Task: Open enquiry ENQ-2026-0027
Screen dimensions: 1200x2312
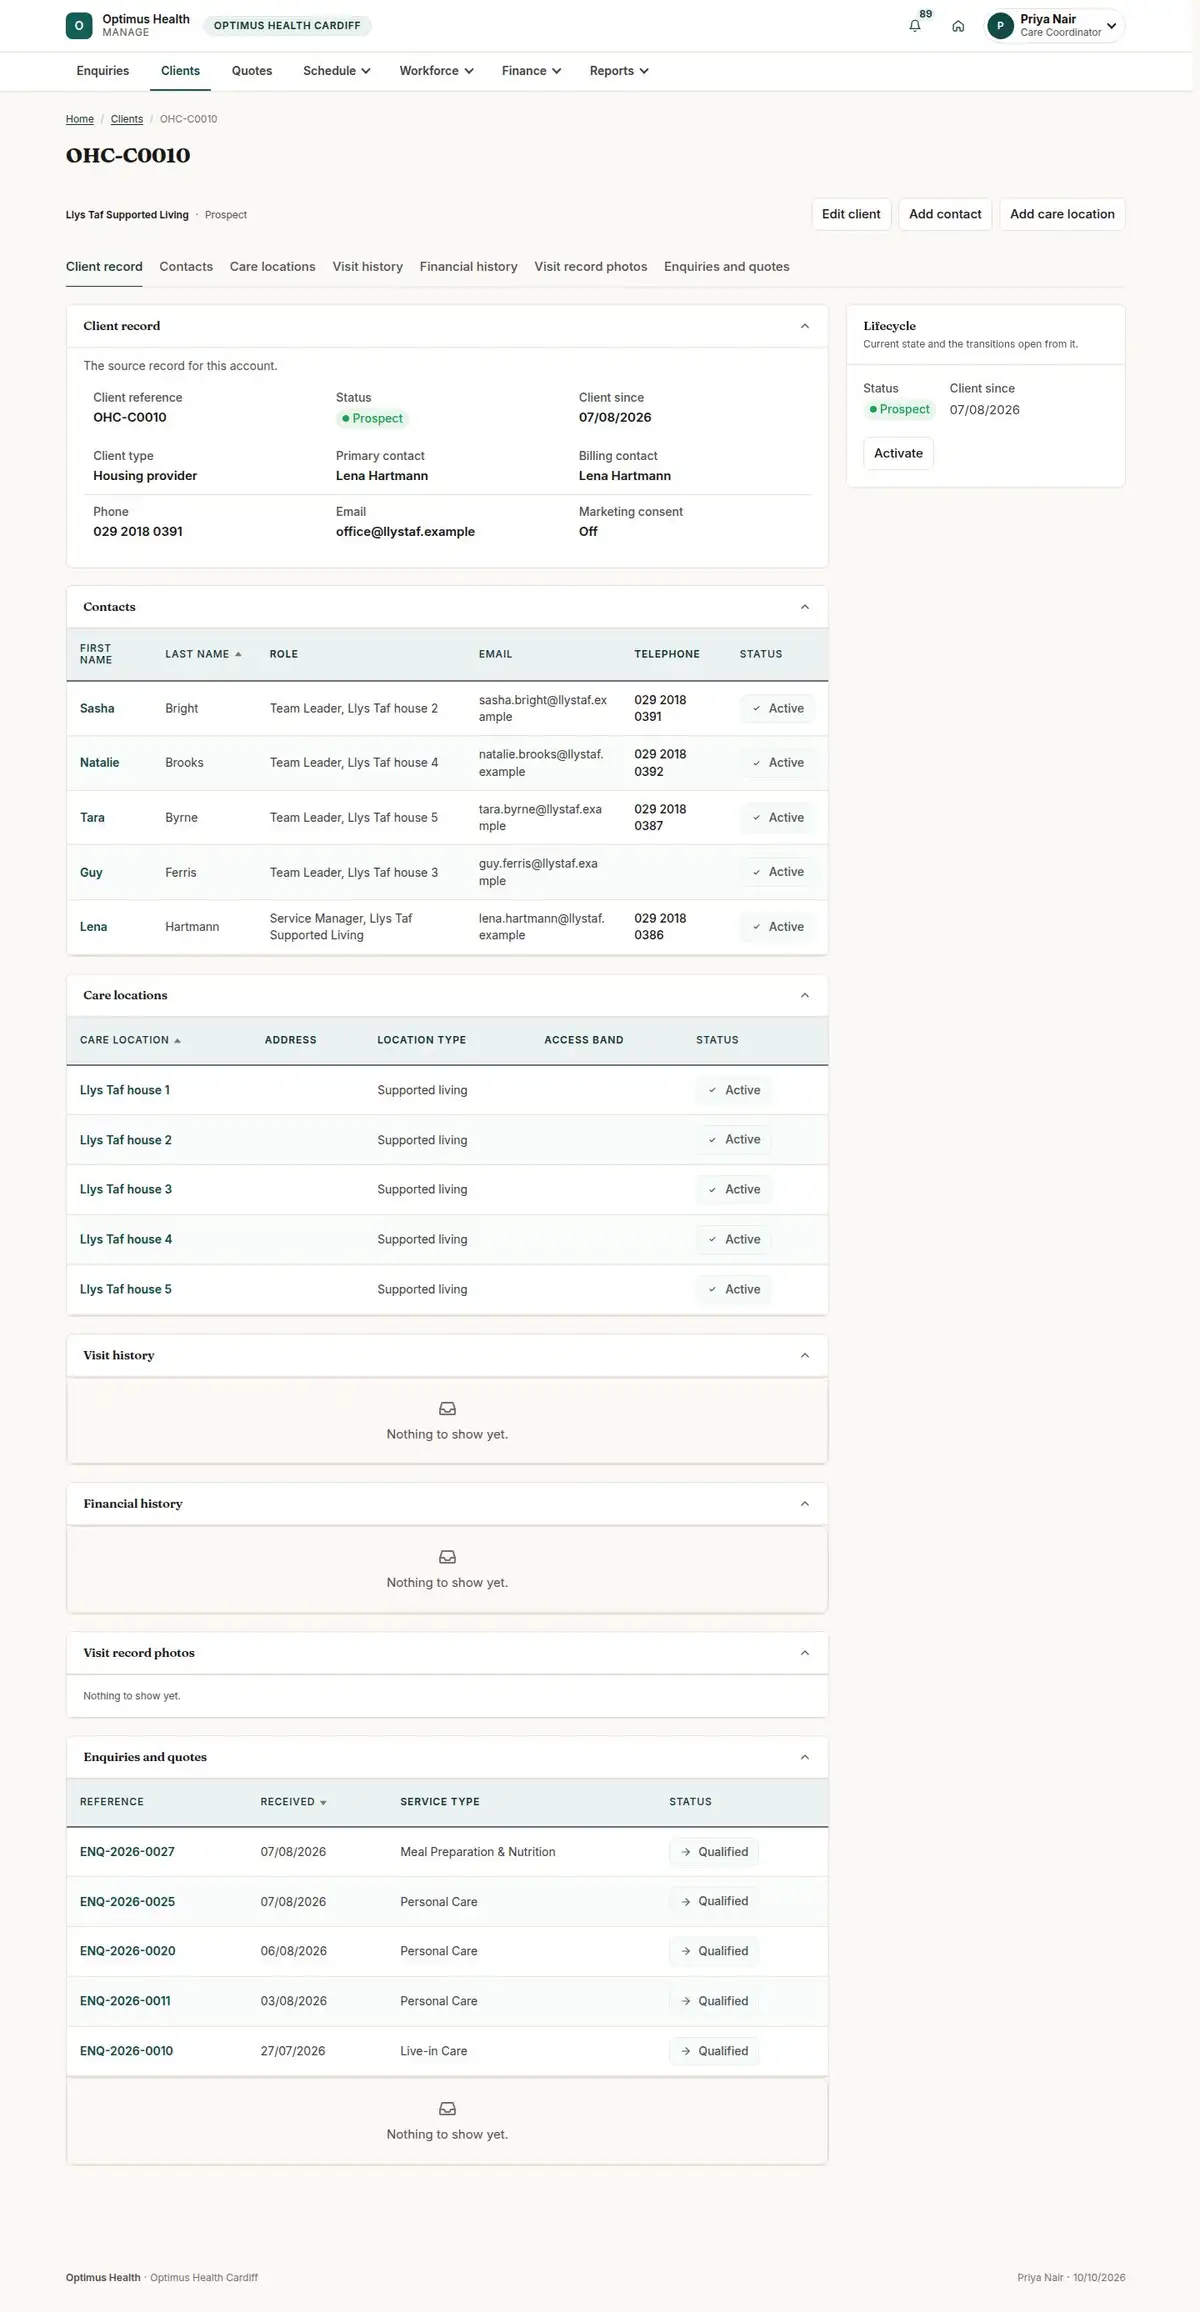Action: point(127,1852)
